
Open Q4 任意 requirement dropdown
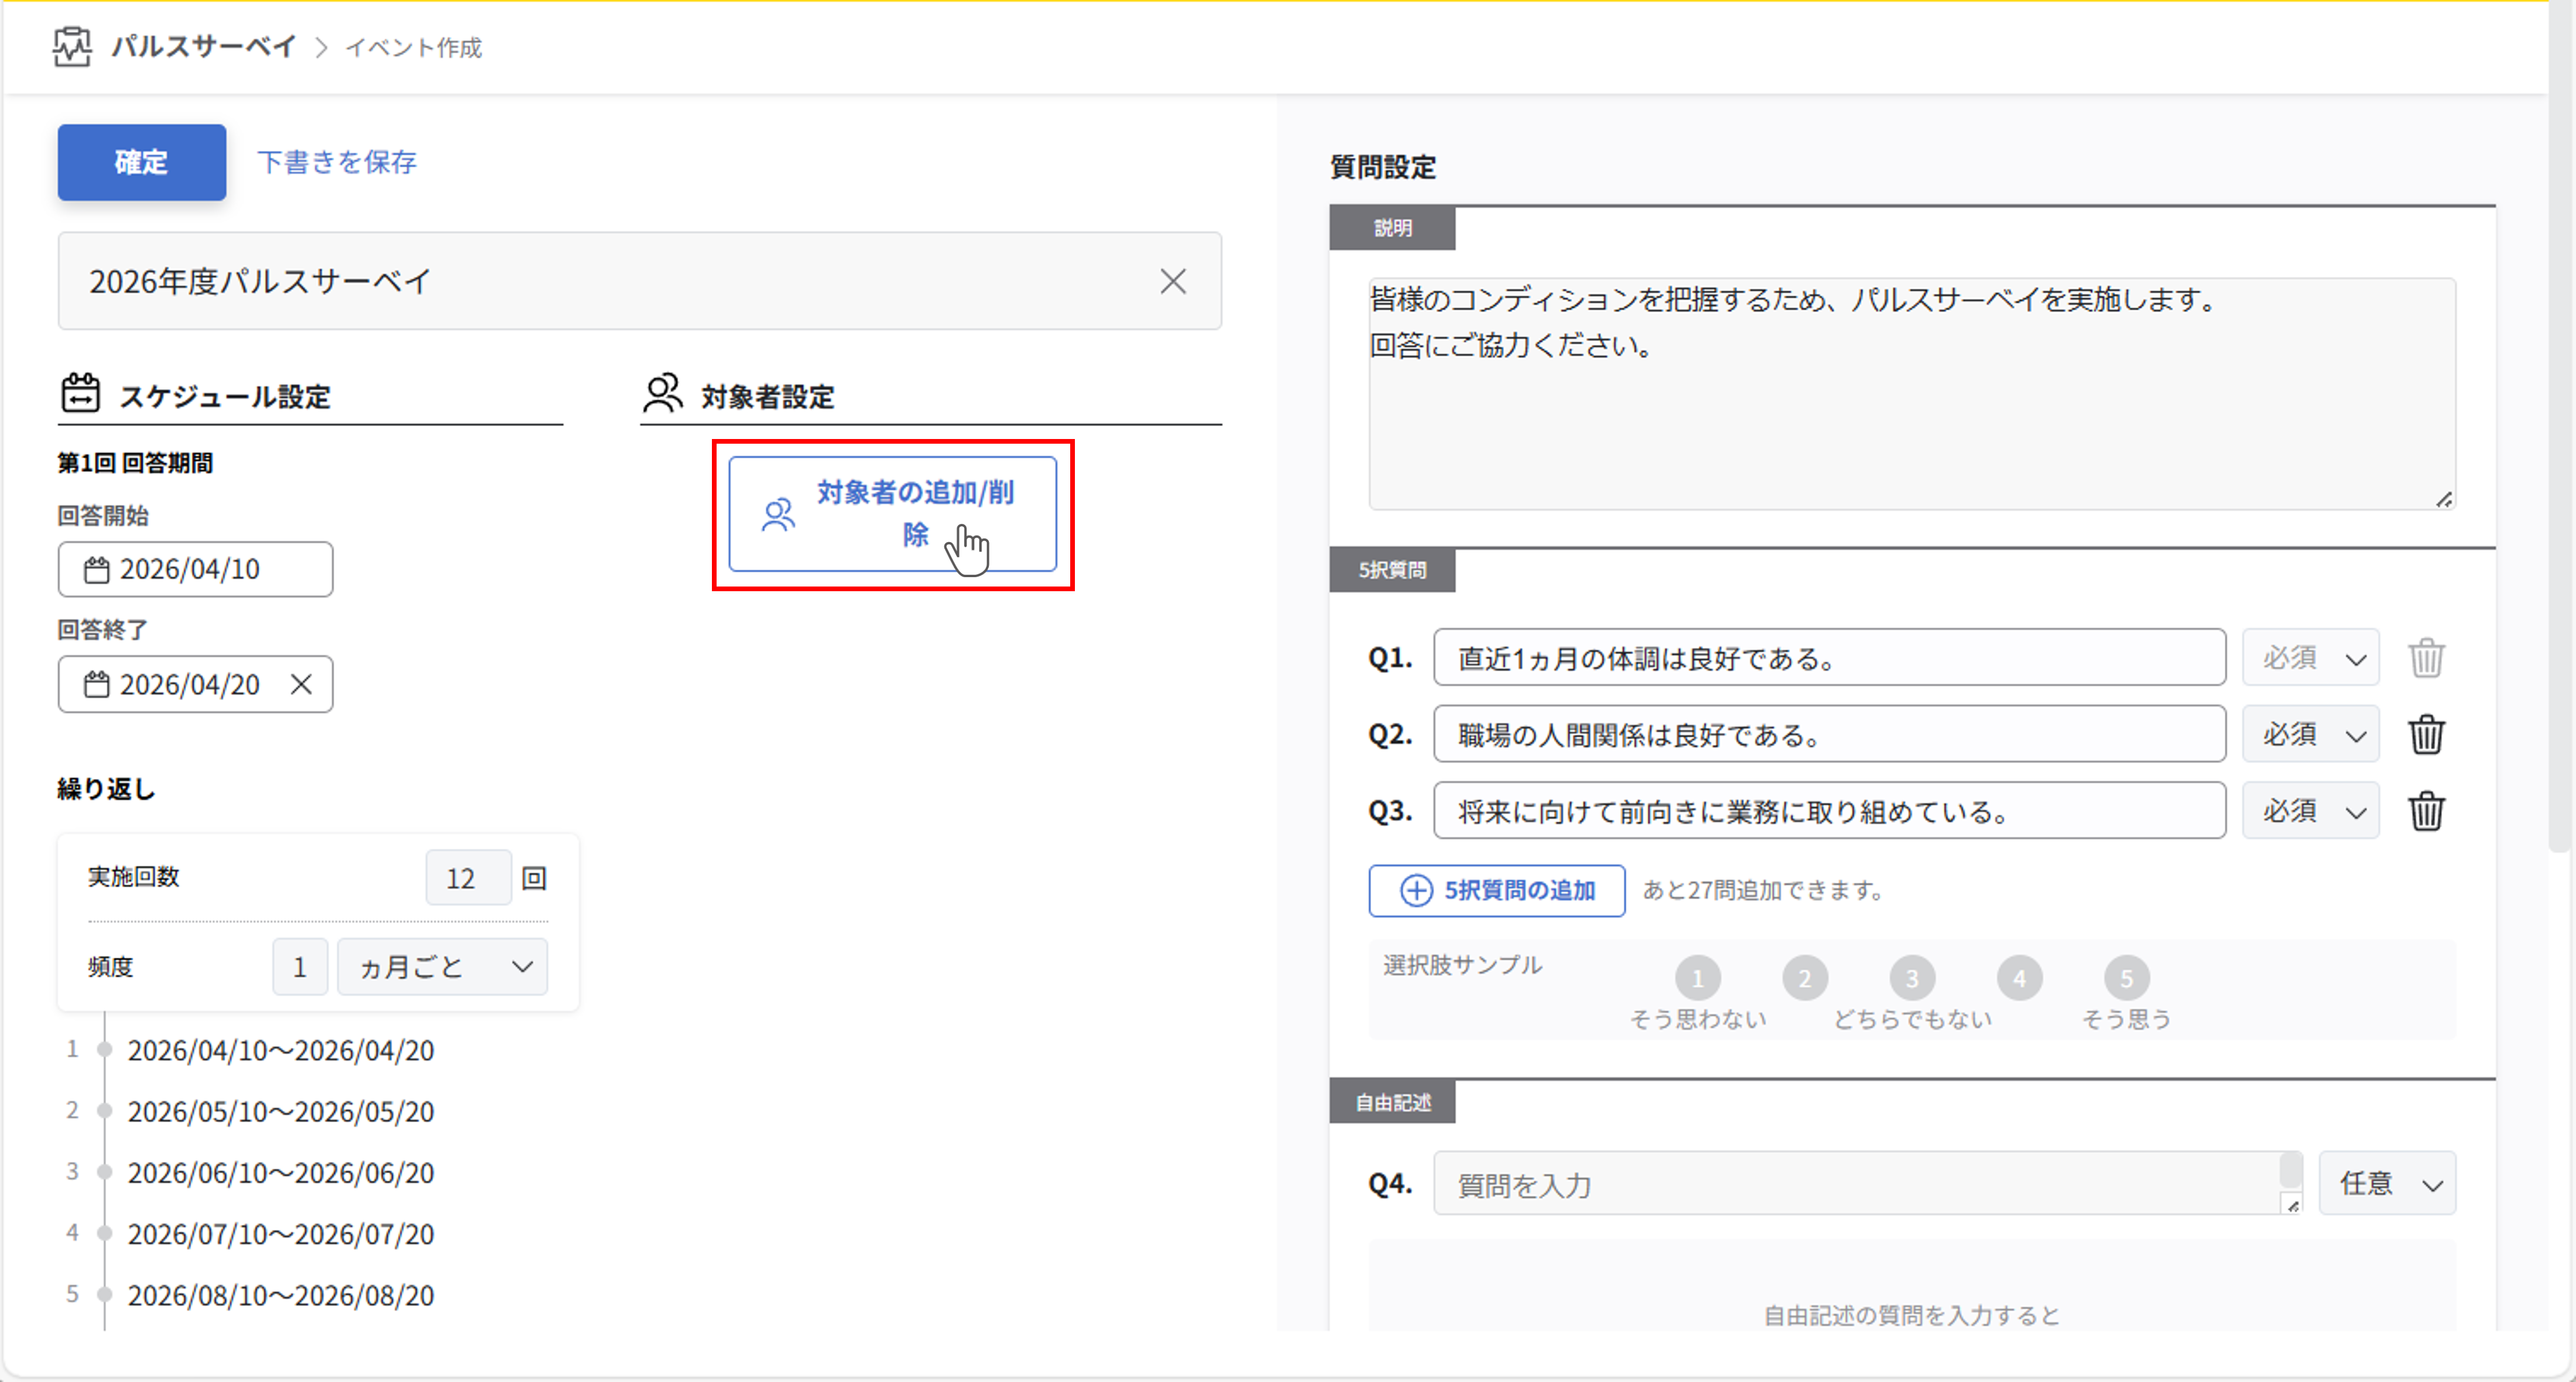pyautogui.click(x=2387, y=1184)
